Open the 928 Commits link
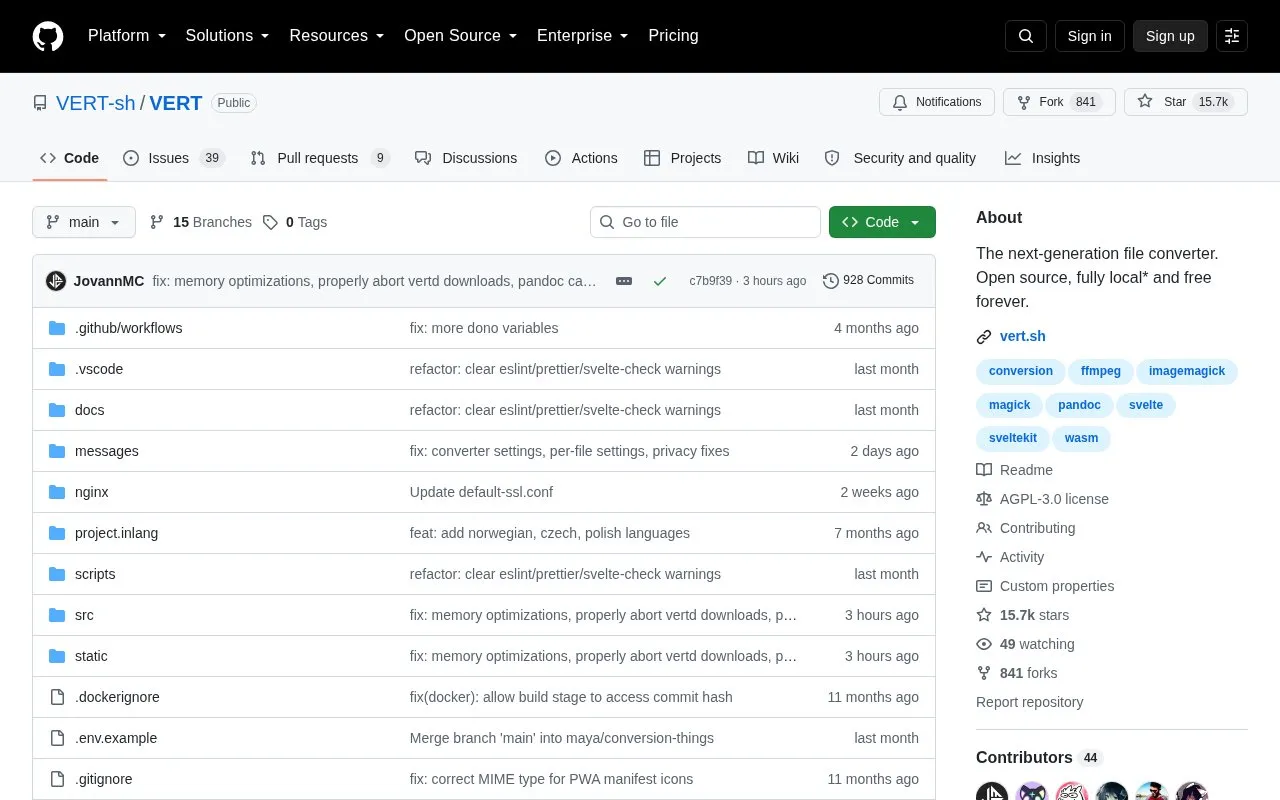 point(868,281)
